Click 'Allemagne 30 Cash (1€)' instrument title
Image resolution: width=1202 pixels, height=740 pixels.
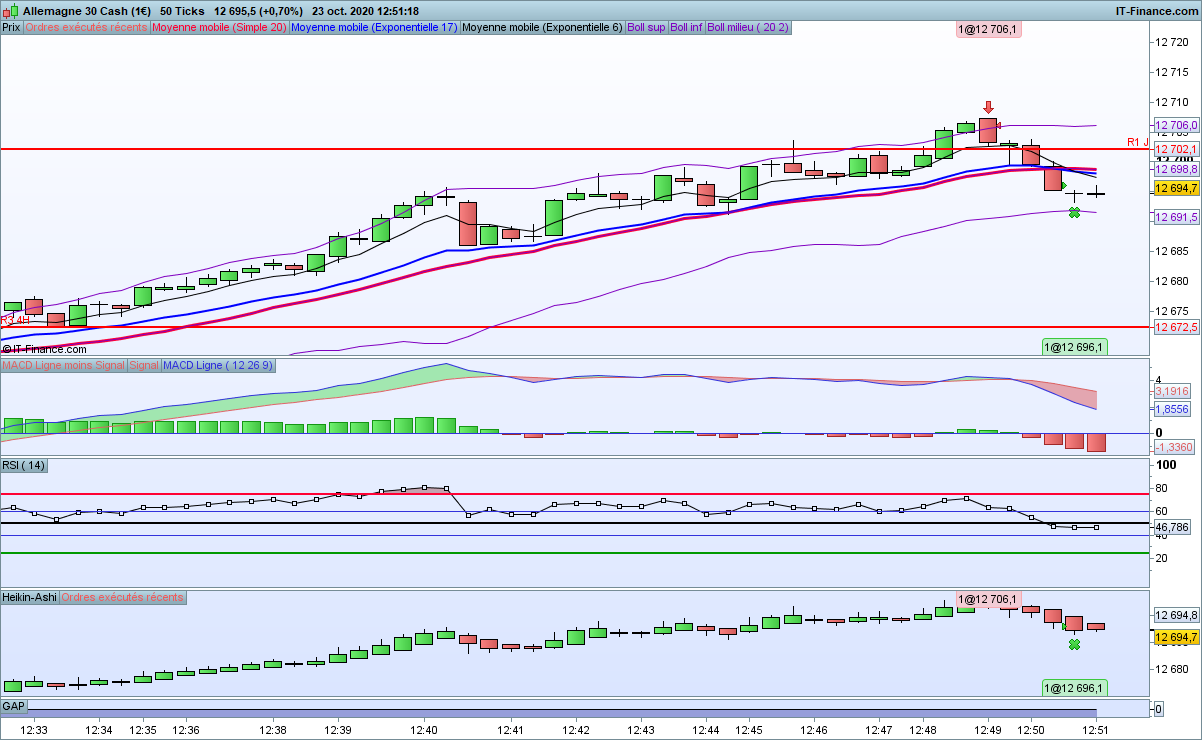(x=88, y=10)
